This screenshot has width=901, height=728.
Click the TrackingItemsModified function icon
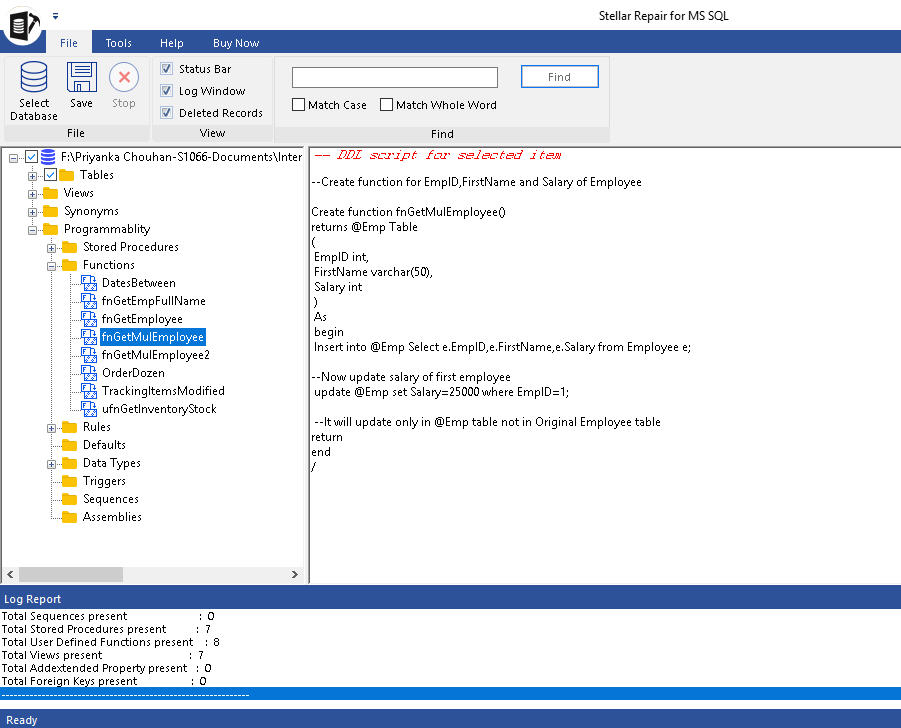89,391
